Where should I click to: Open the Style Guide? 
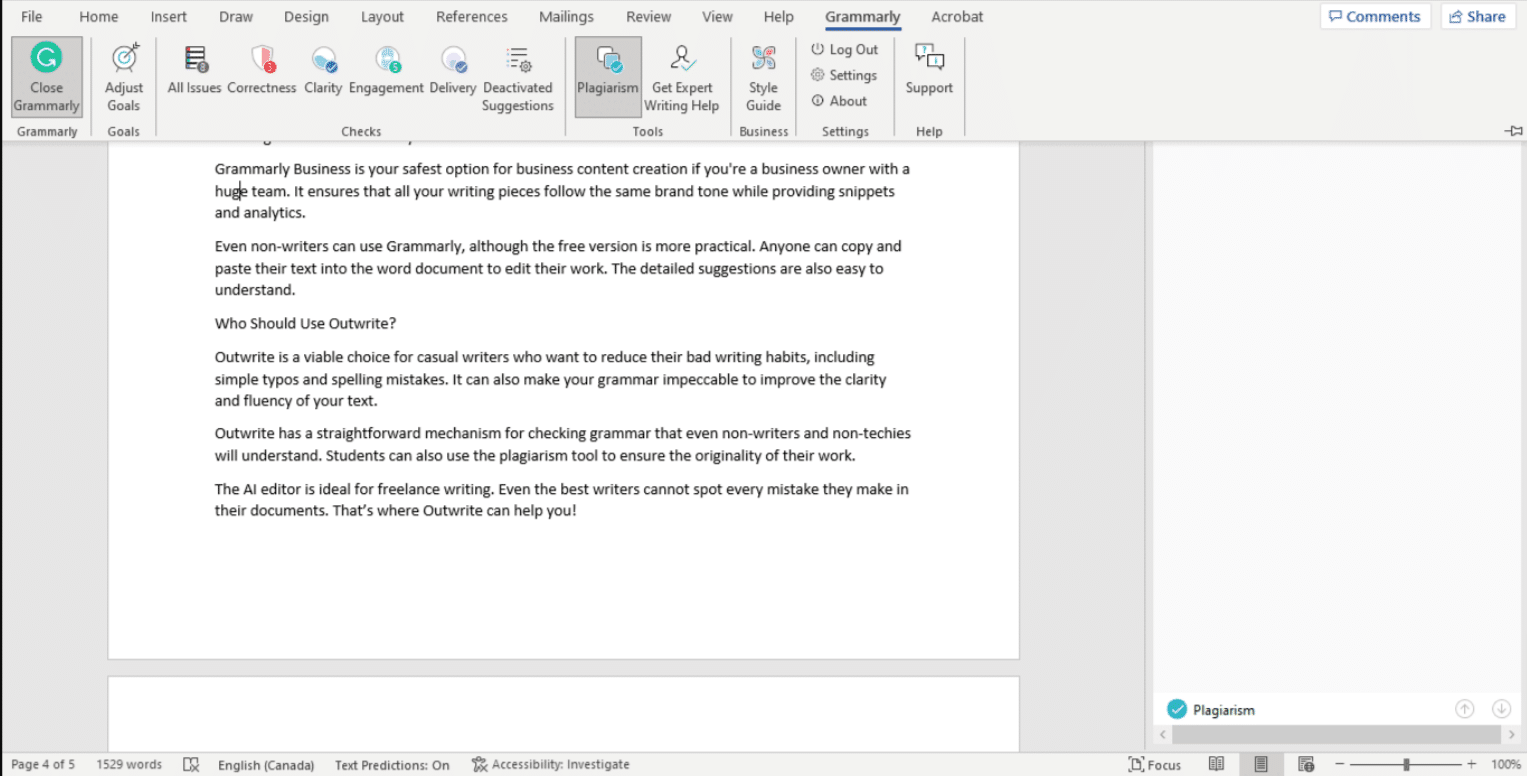tap(763, 78)
